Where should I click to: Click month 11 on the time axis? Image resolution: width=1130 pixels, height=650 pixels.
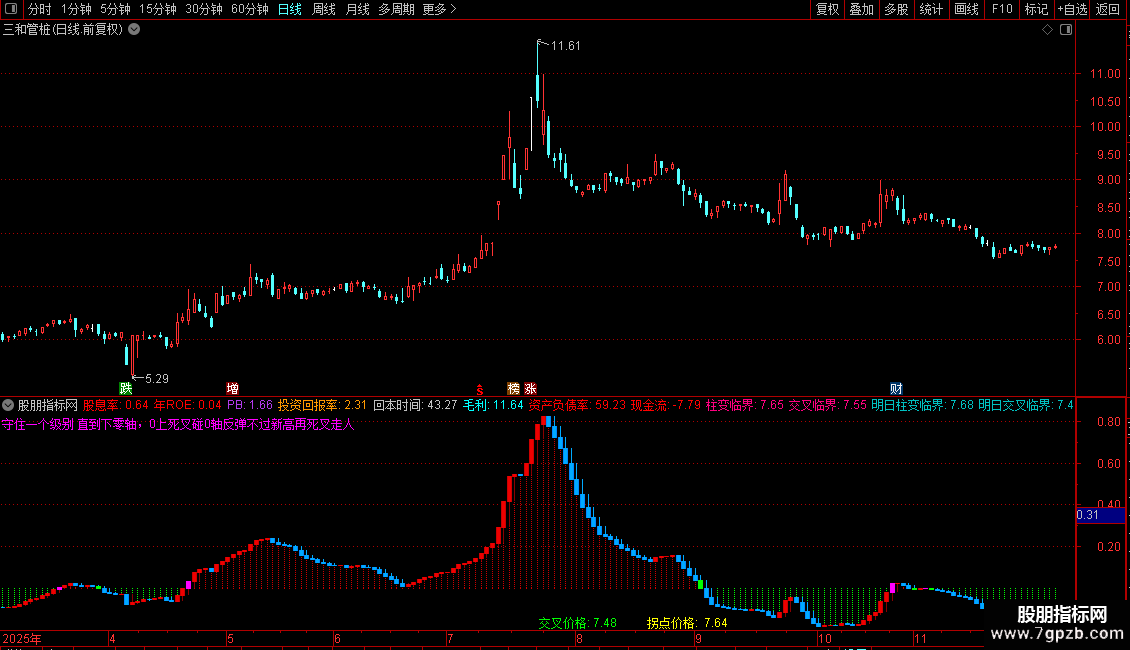(920, 638)
